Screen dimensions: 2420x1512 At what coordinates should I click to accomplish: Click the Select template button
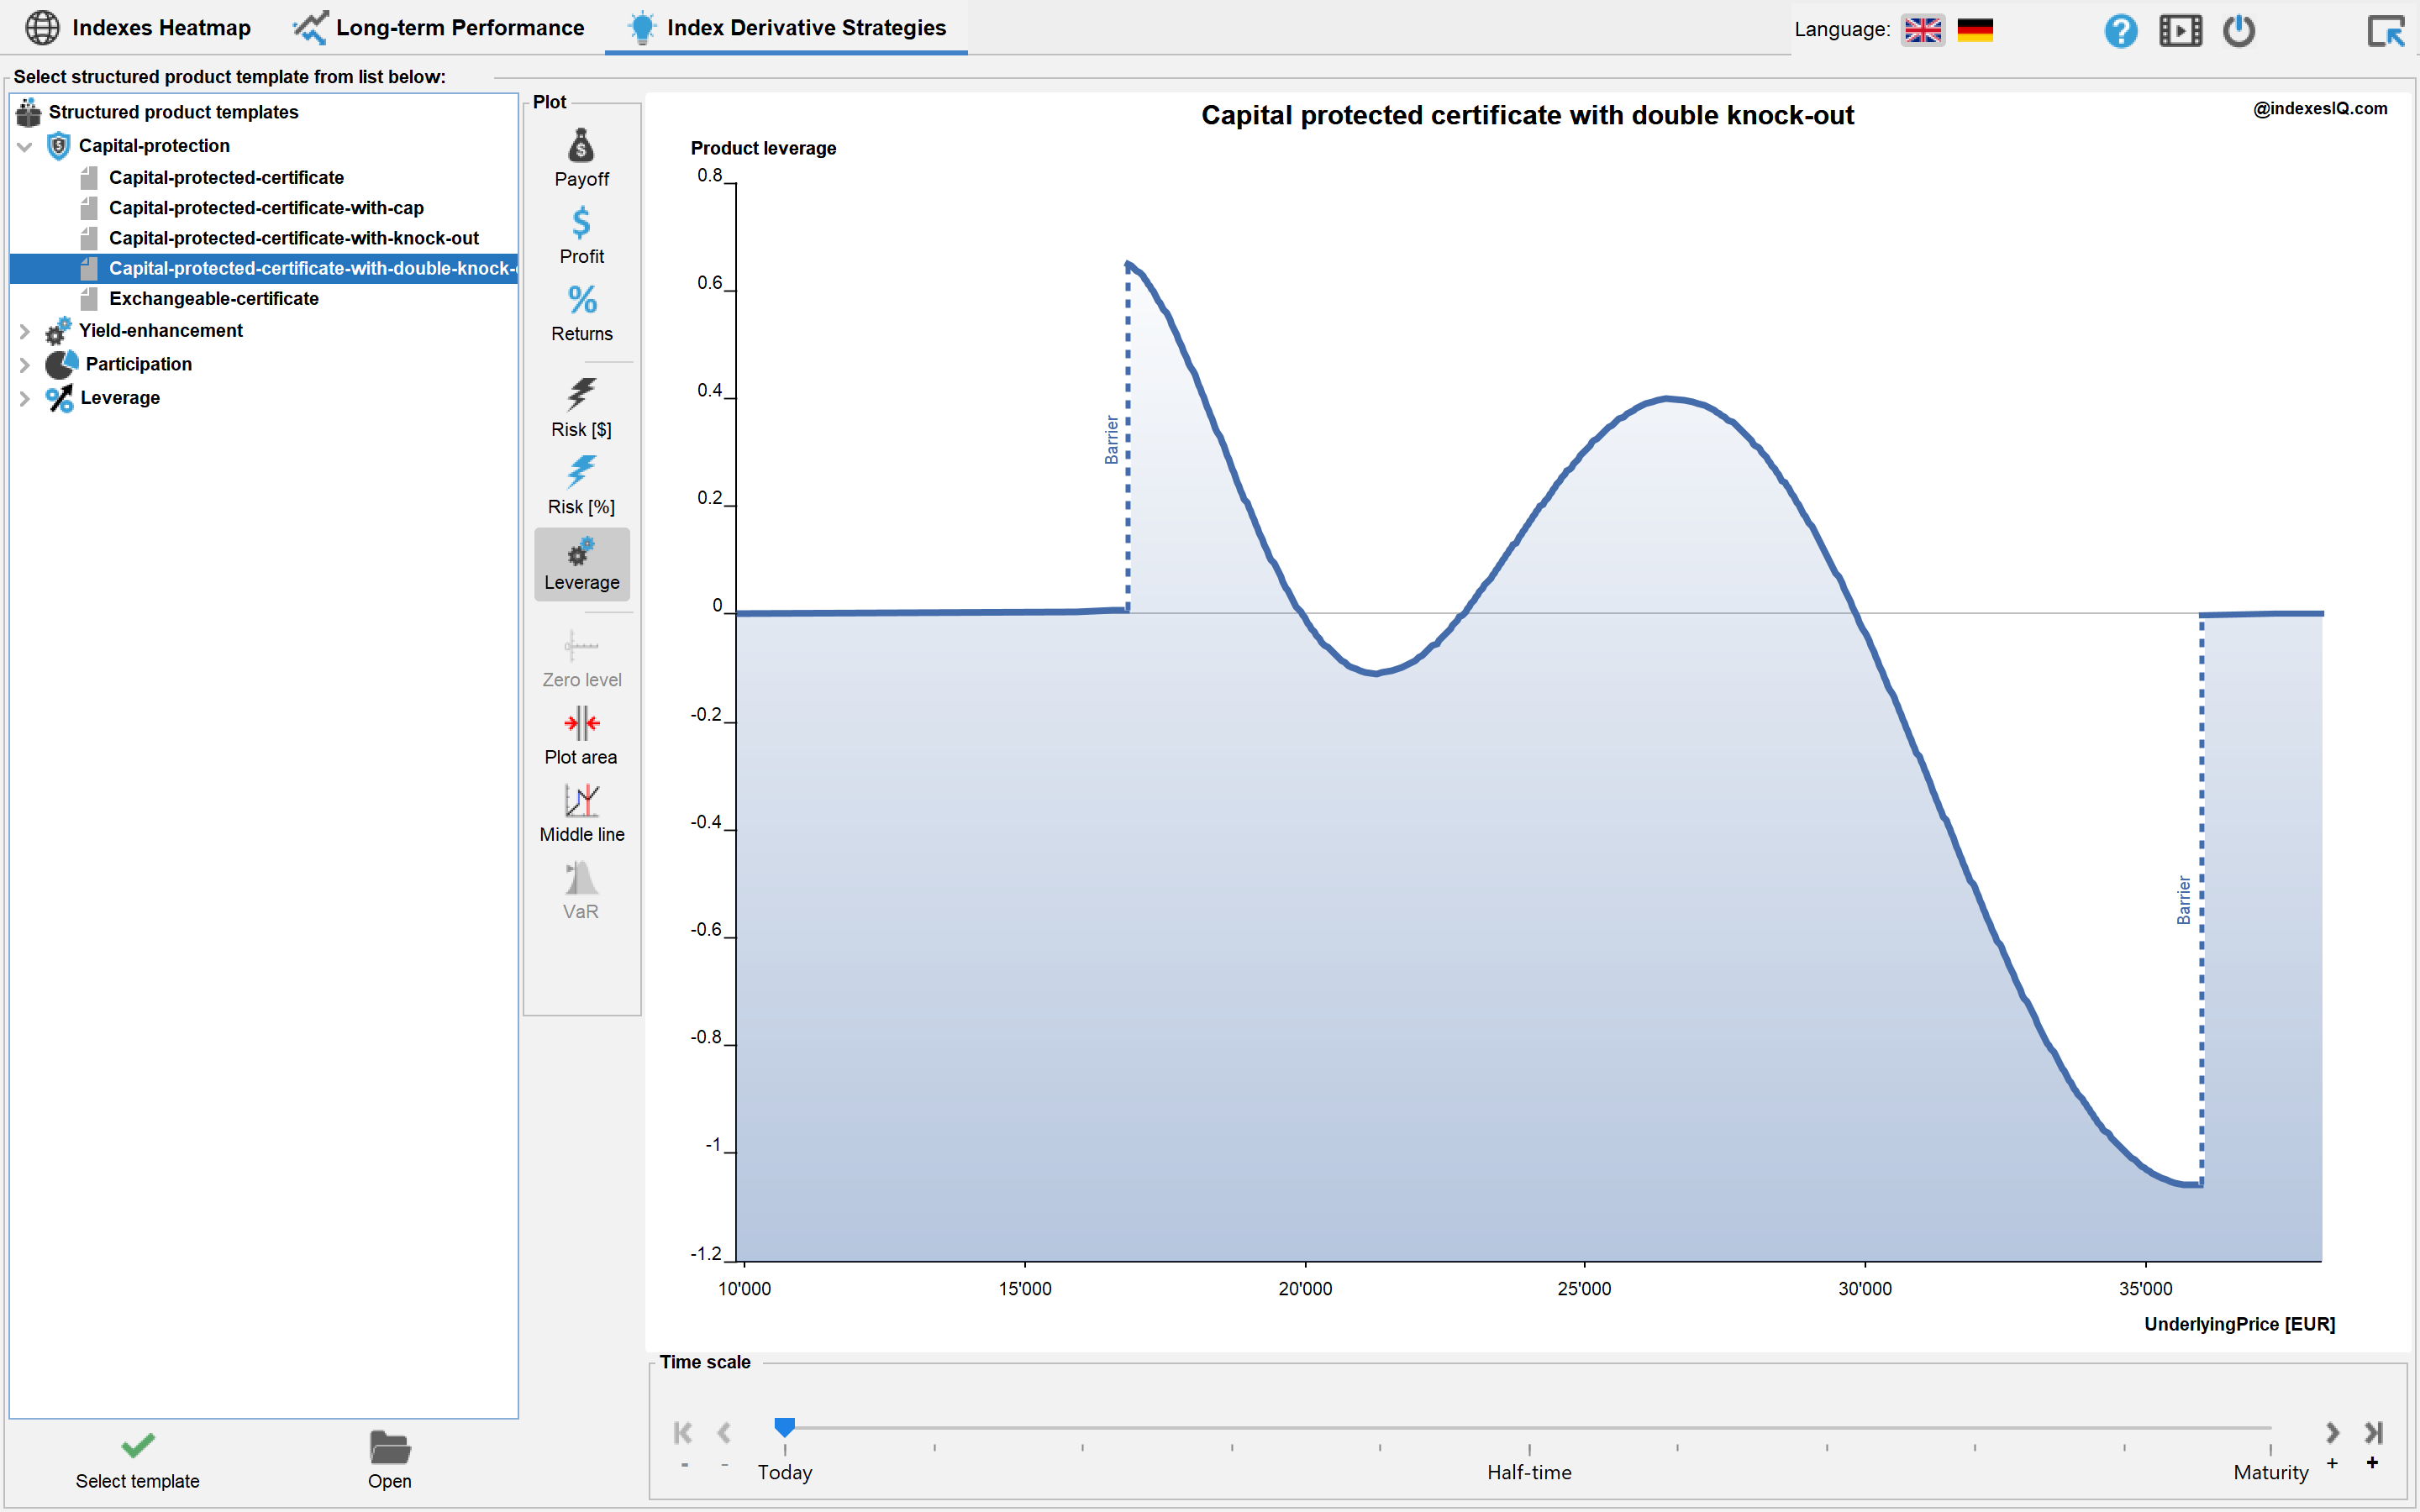(x=138, y=1461)
